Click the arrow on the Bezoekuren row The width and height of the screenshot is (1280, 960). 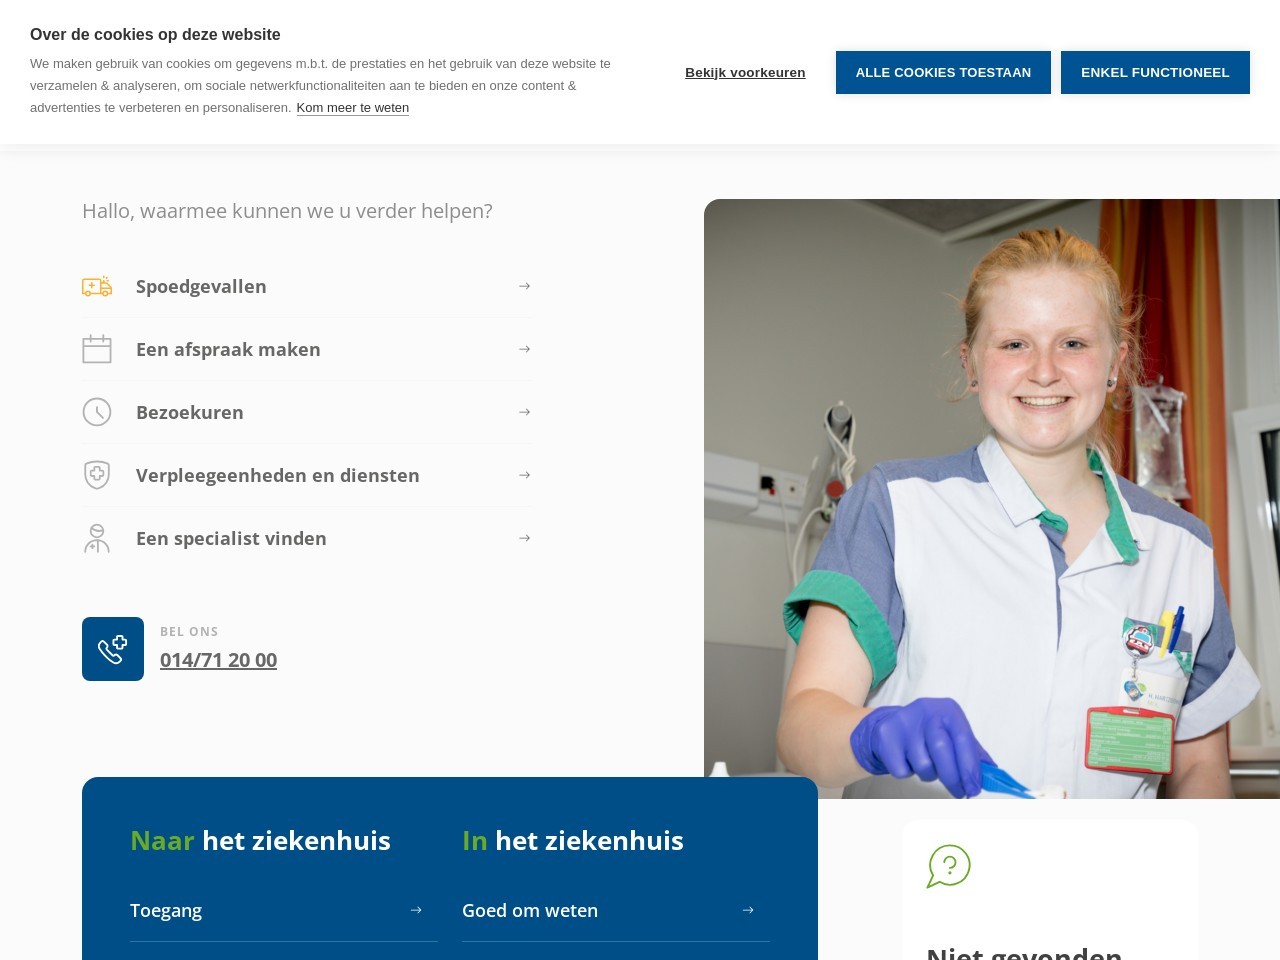(524, 412)
